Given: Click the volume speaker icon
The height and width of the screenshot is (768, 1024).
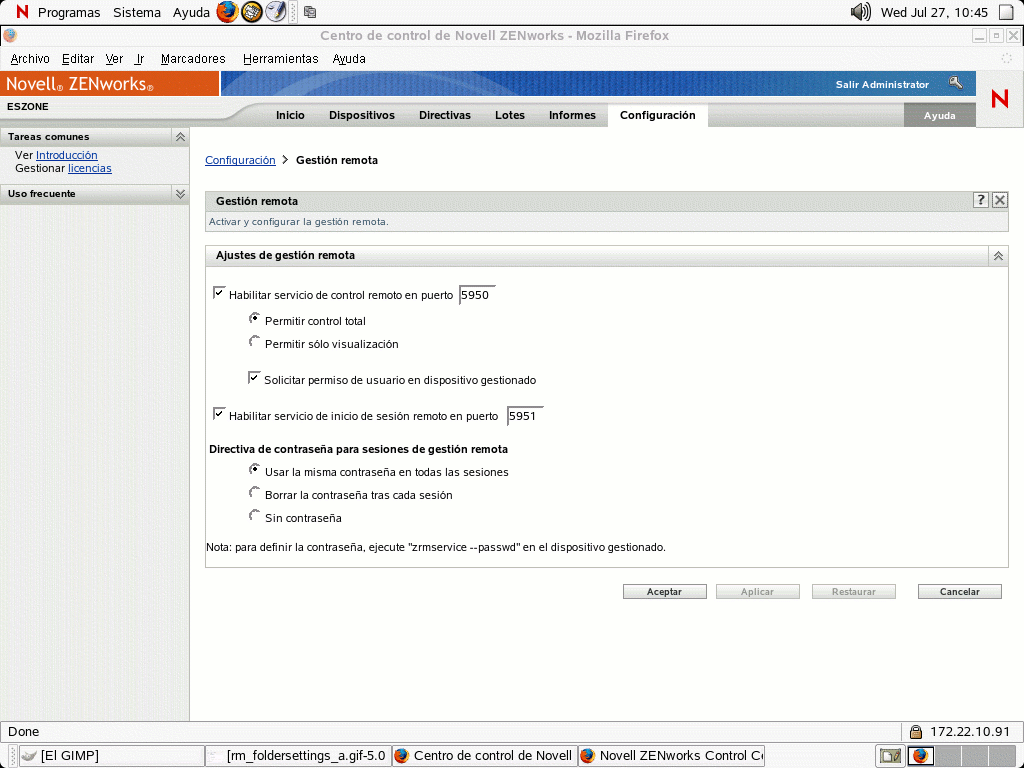Looking at the screenshot, I should point(860,12).
